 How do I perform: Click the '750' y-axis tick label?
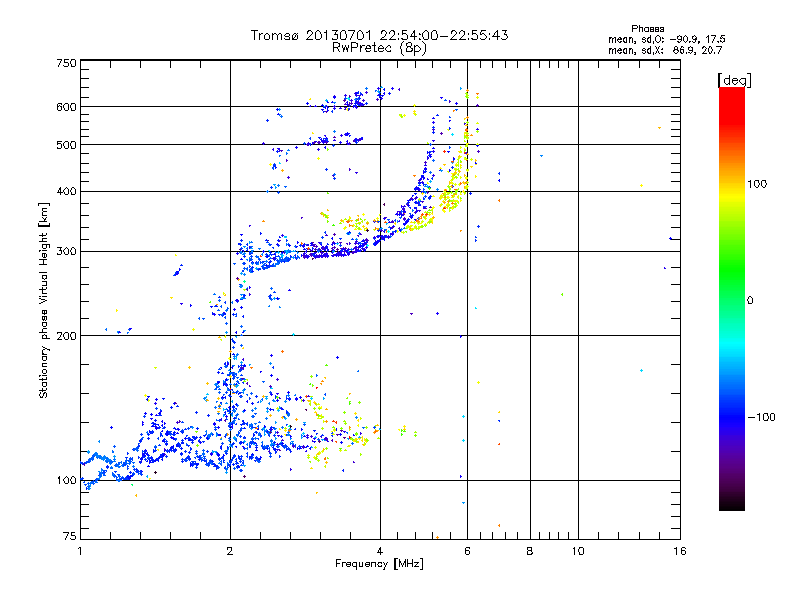click(66, 63)
